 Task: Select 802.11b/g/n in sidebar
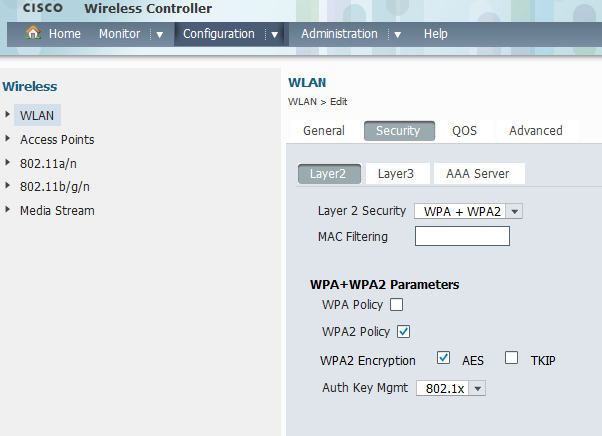(x=55, y=187)
